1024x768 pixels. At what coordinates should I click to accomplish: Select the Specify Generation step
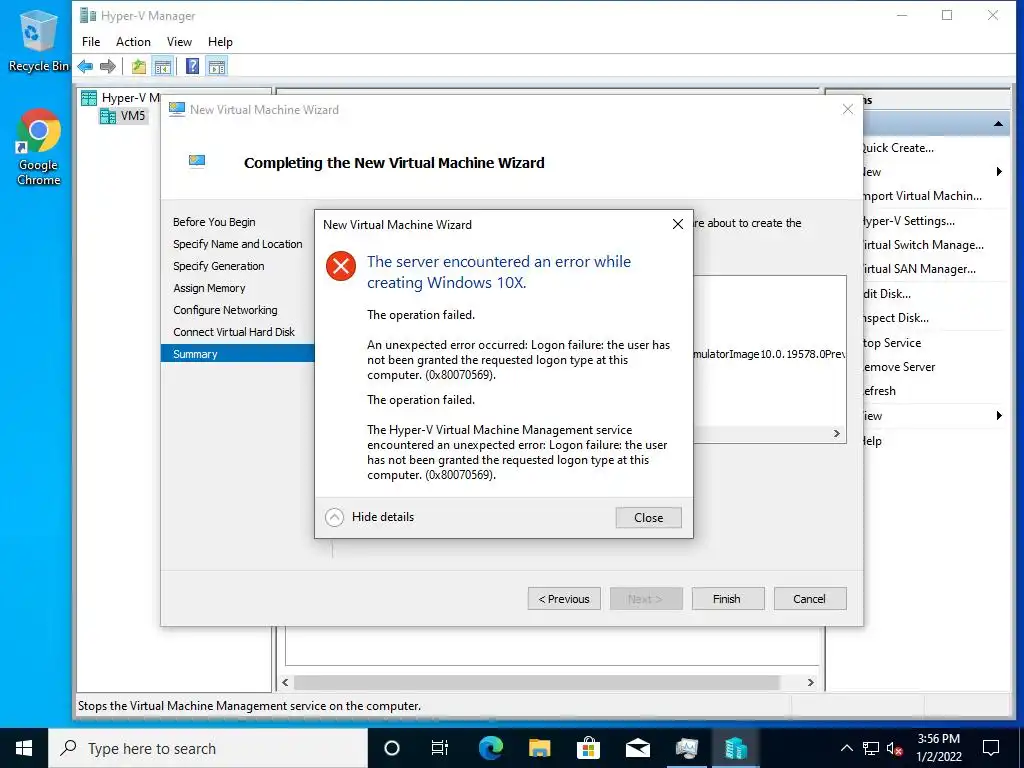point(219,266)
